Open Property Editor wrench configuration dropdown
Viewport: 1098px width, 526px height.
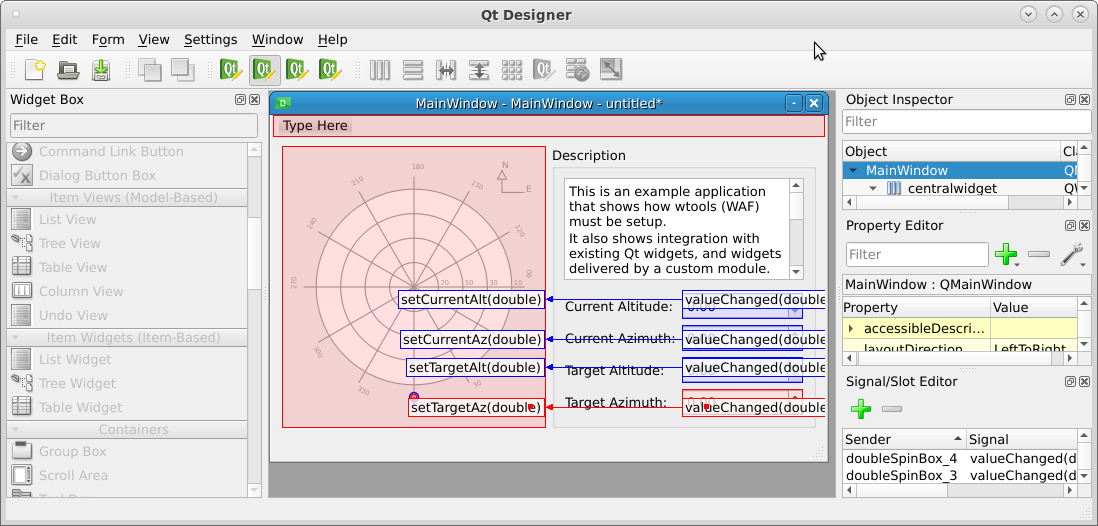tap(1072, 255)
